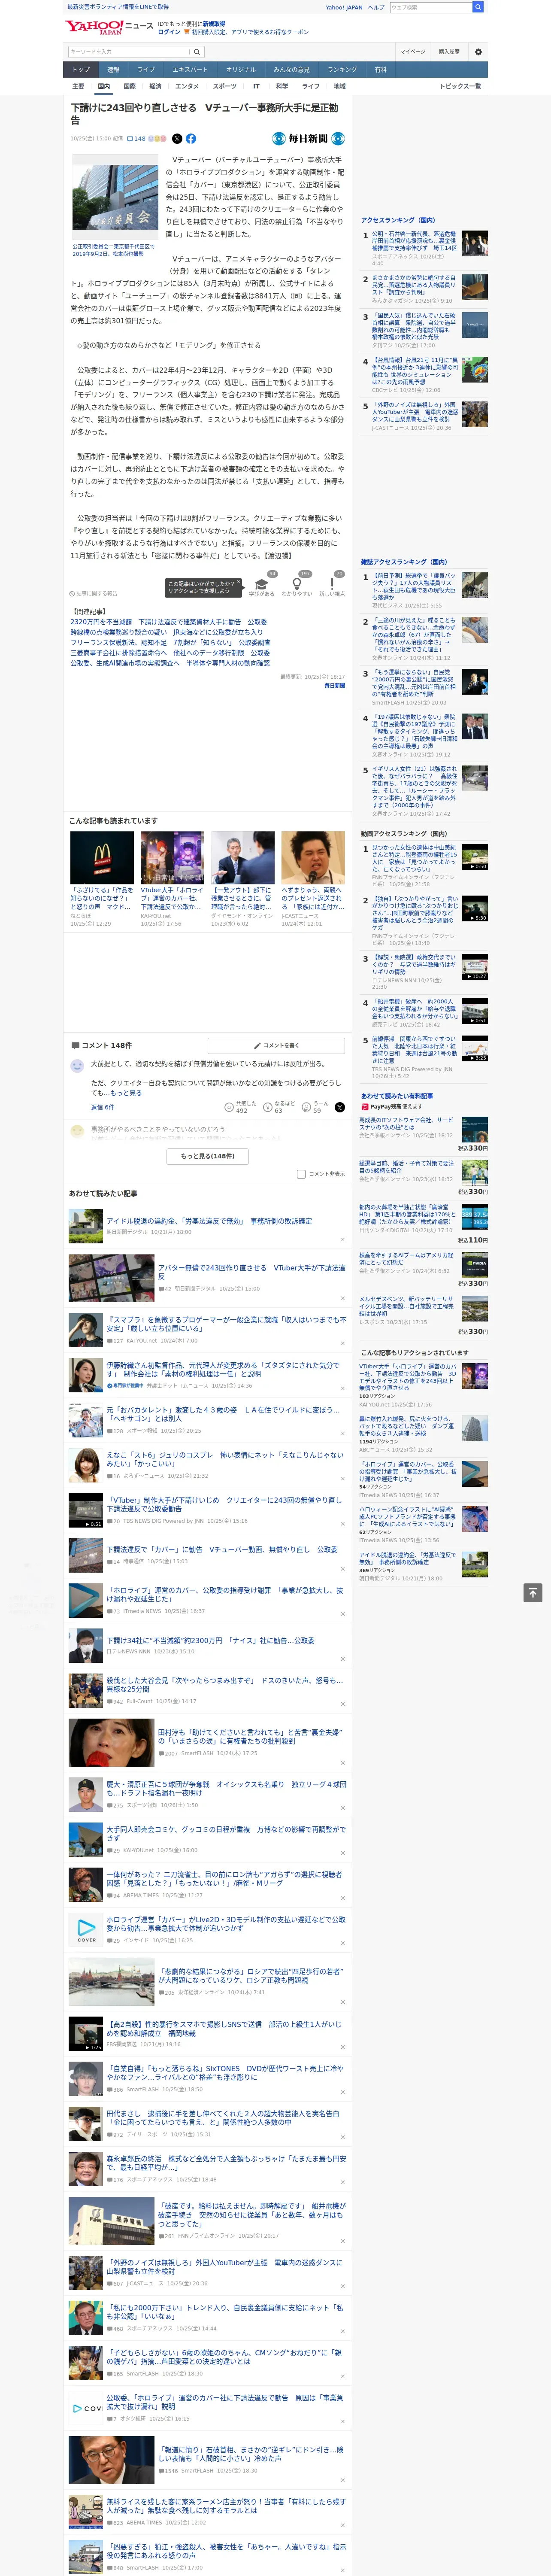551x2576 pixels.
Task: Open the みんなの意見 navigation tab
Action: (x=292, y=70)
